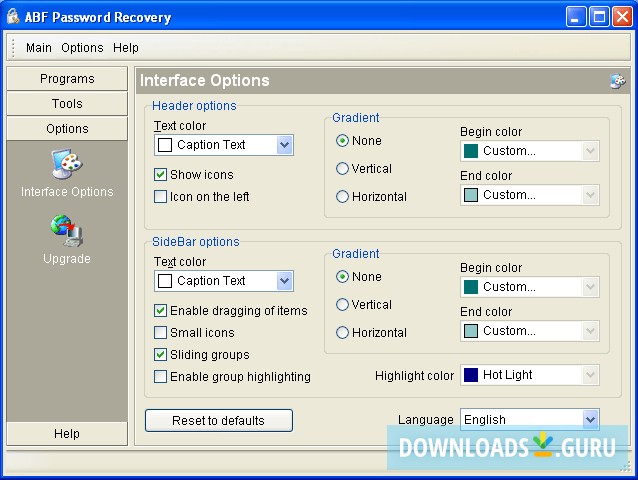Image resolution: width=638 pixels, height=480 pixels.
Task: Check Enable group highlighting
Action: [x=160, y=376]
